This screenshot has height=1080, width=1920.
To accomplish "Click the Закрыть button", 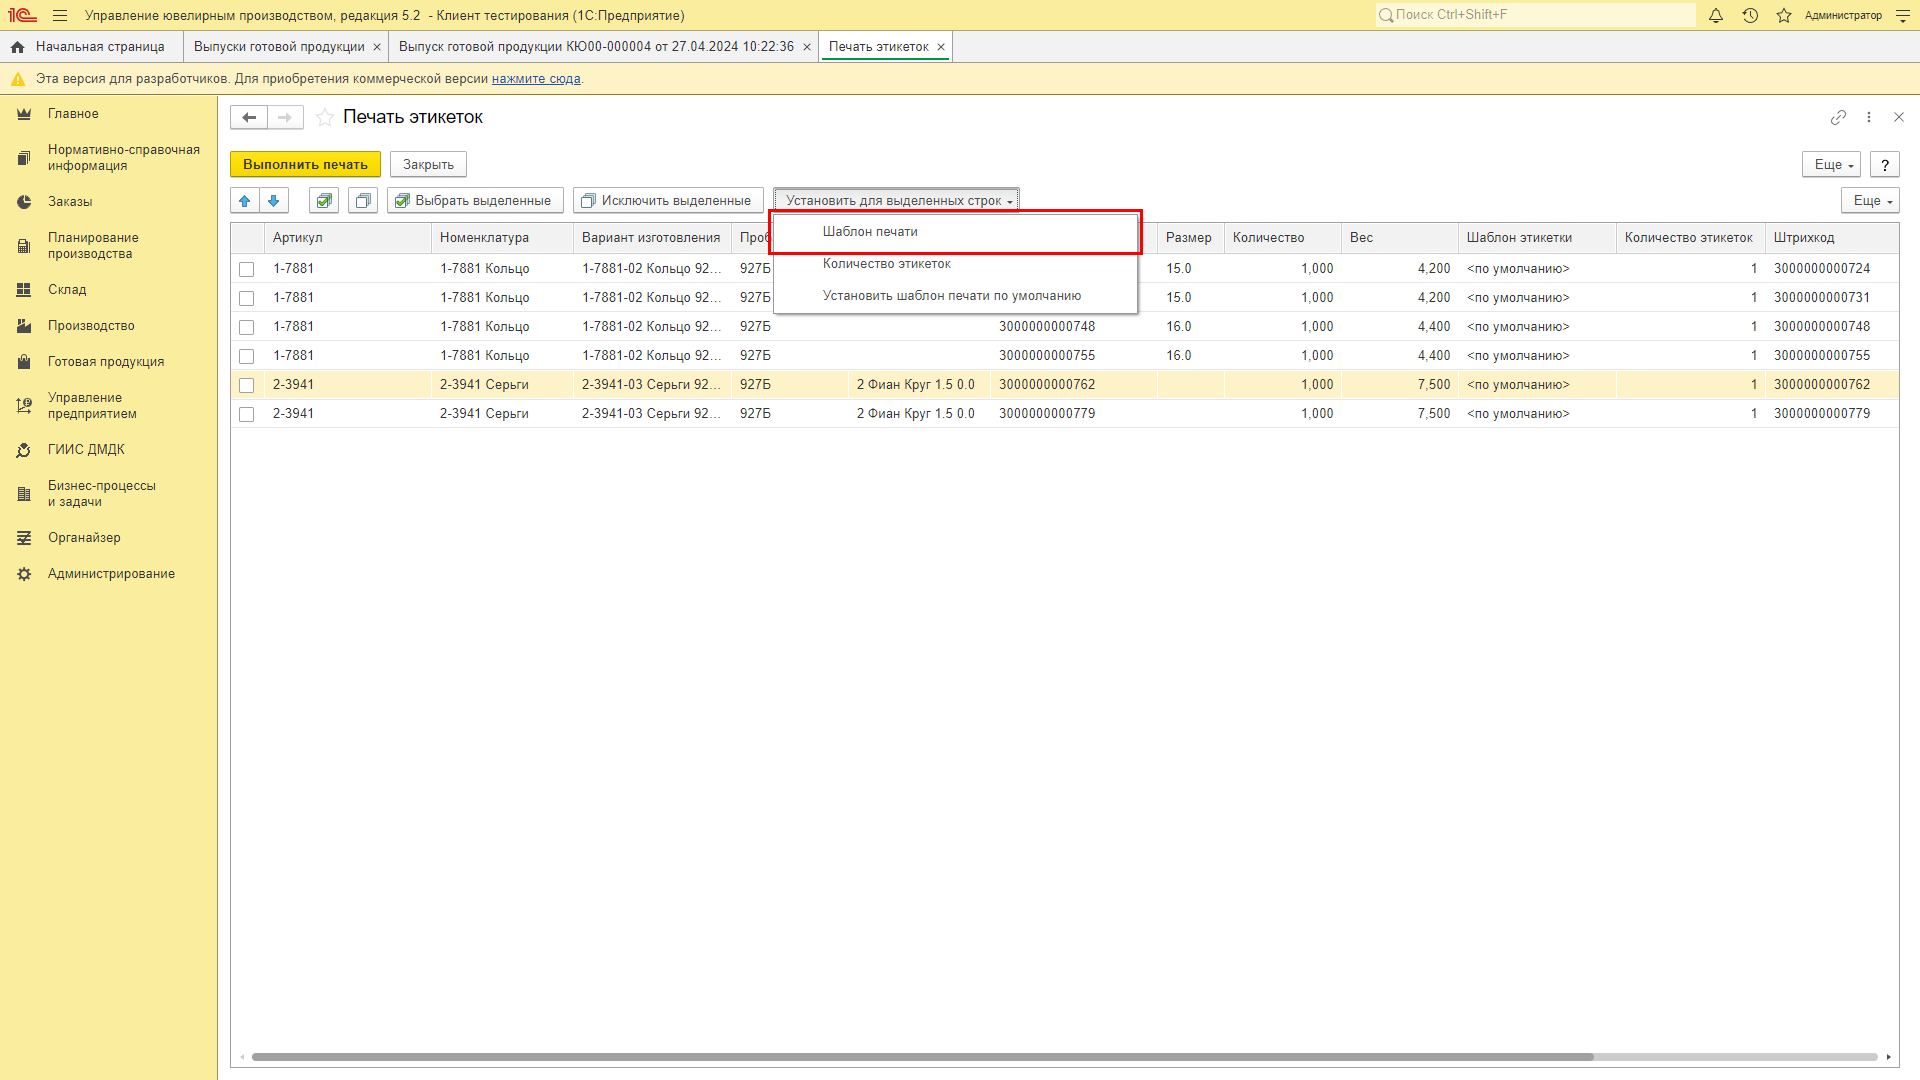I will [428, 165].
